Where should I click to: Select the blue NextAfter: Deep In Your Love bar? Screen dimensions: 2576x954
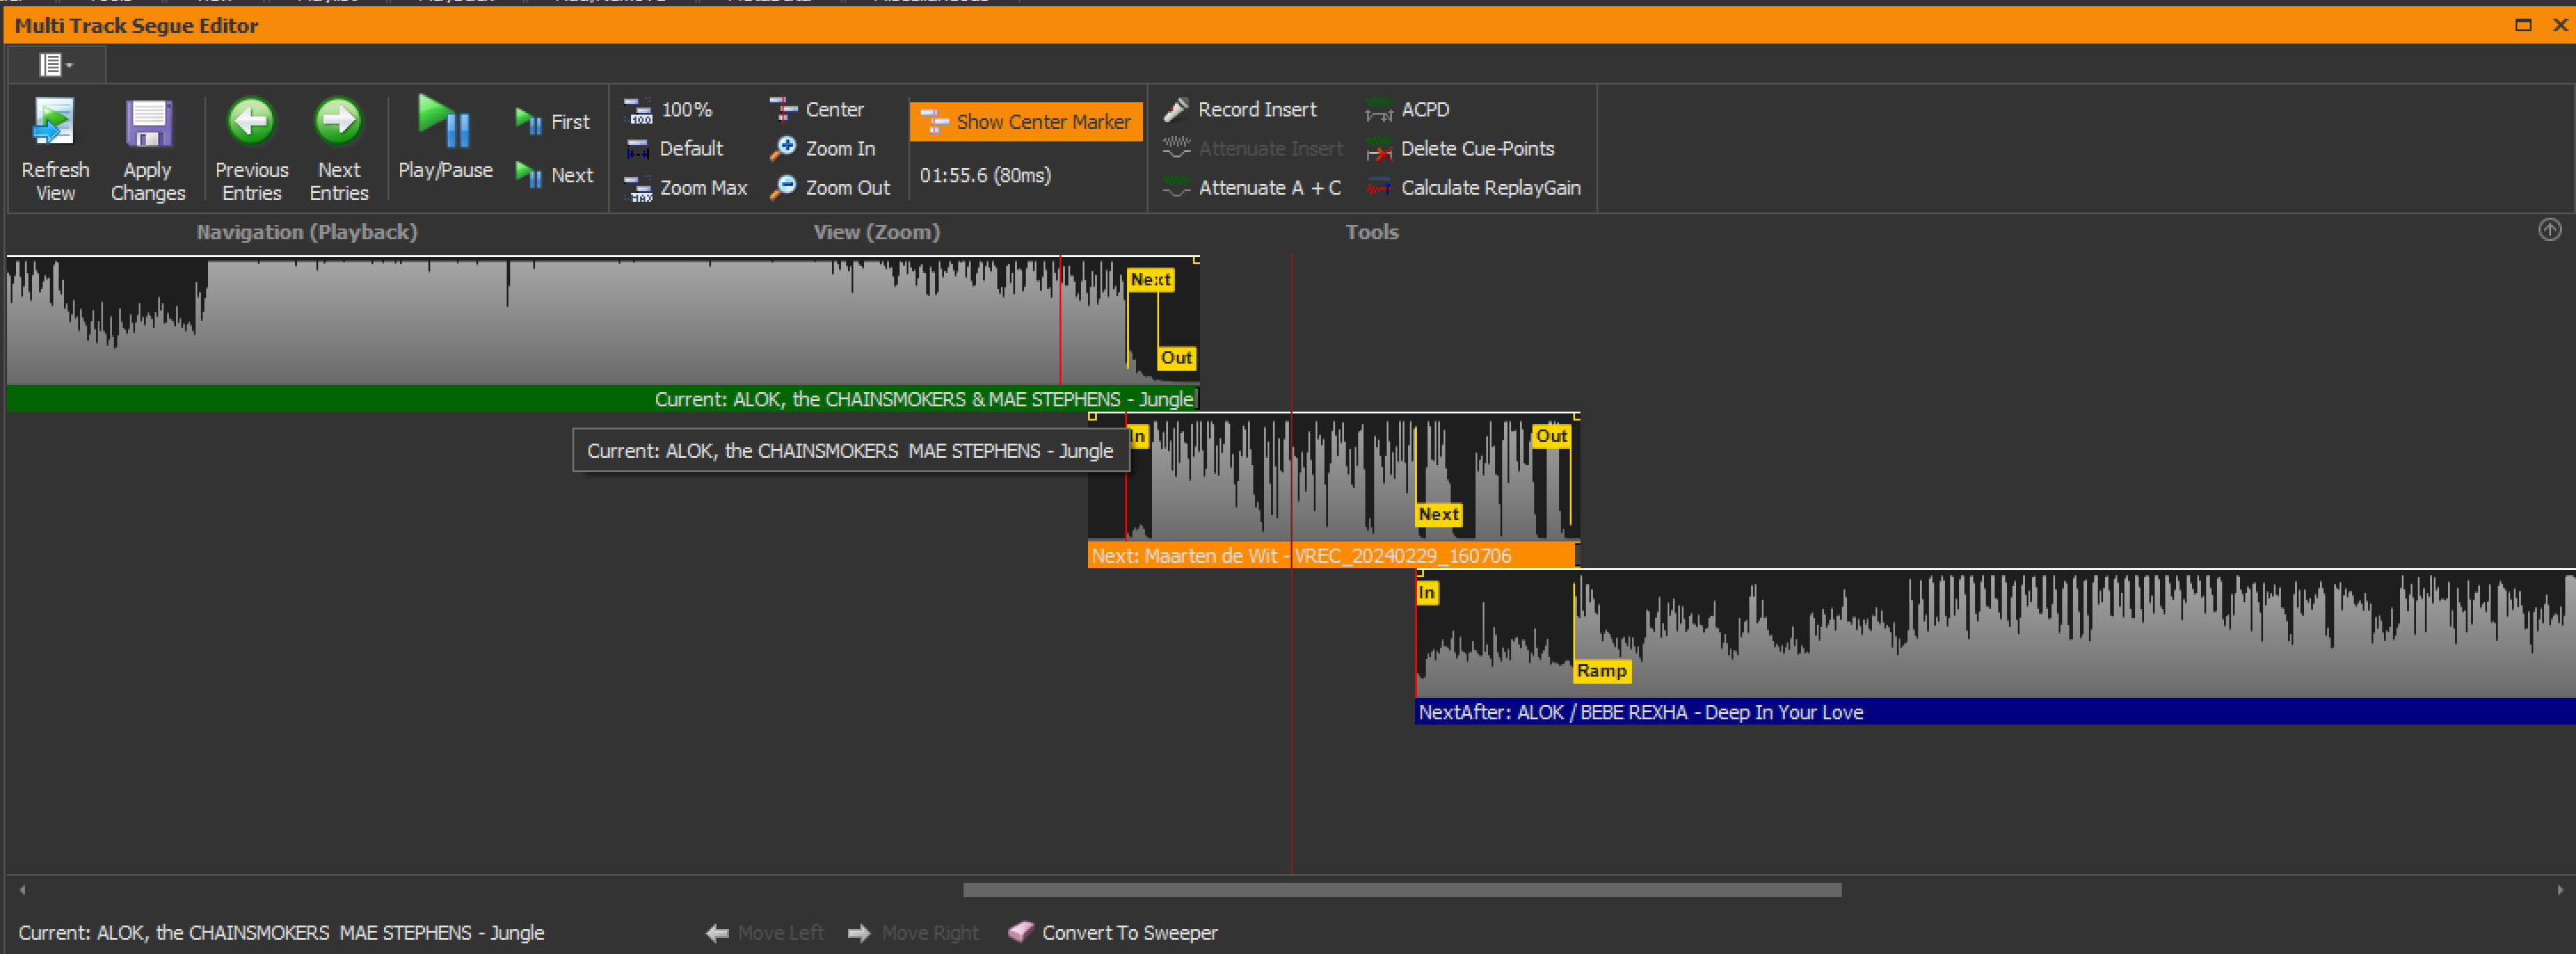click(1995, 712)
